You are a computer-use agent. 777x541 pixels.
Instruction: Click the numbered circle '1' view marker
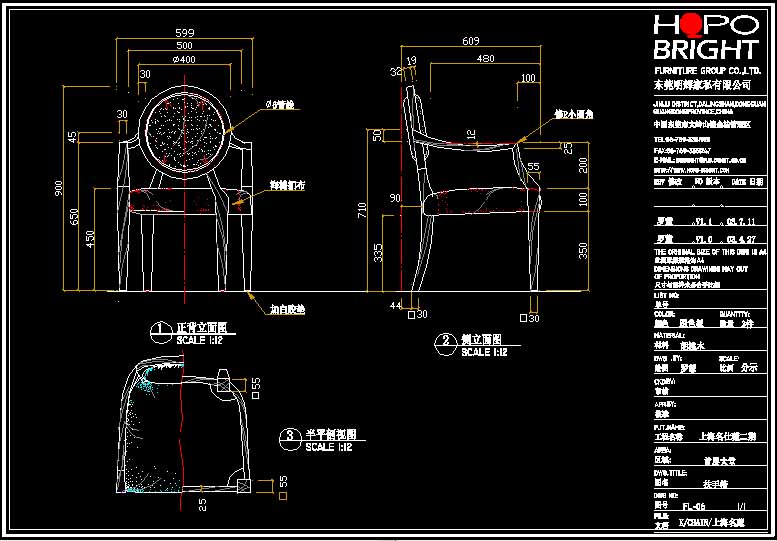coord(160,332)
